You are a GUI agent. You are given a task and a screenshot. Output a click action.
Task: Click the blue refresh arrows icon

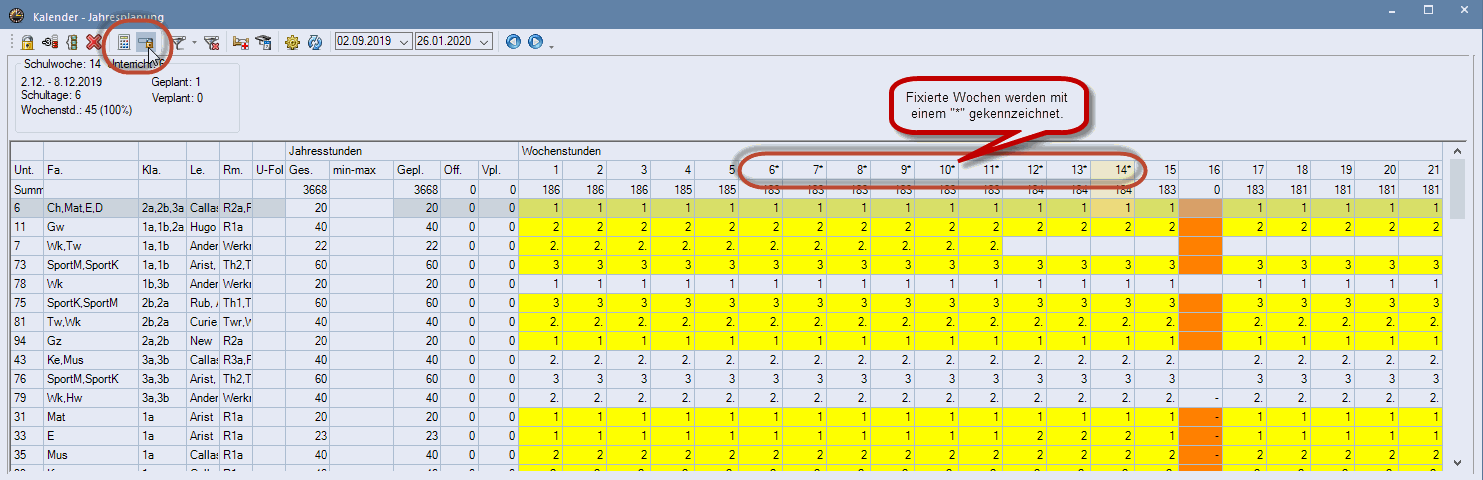click(314, 42)
